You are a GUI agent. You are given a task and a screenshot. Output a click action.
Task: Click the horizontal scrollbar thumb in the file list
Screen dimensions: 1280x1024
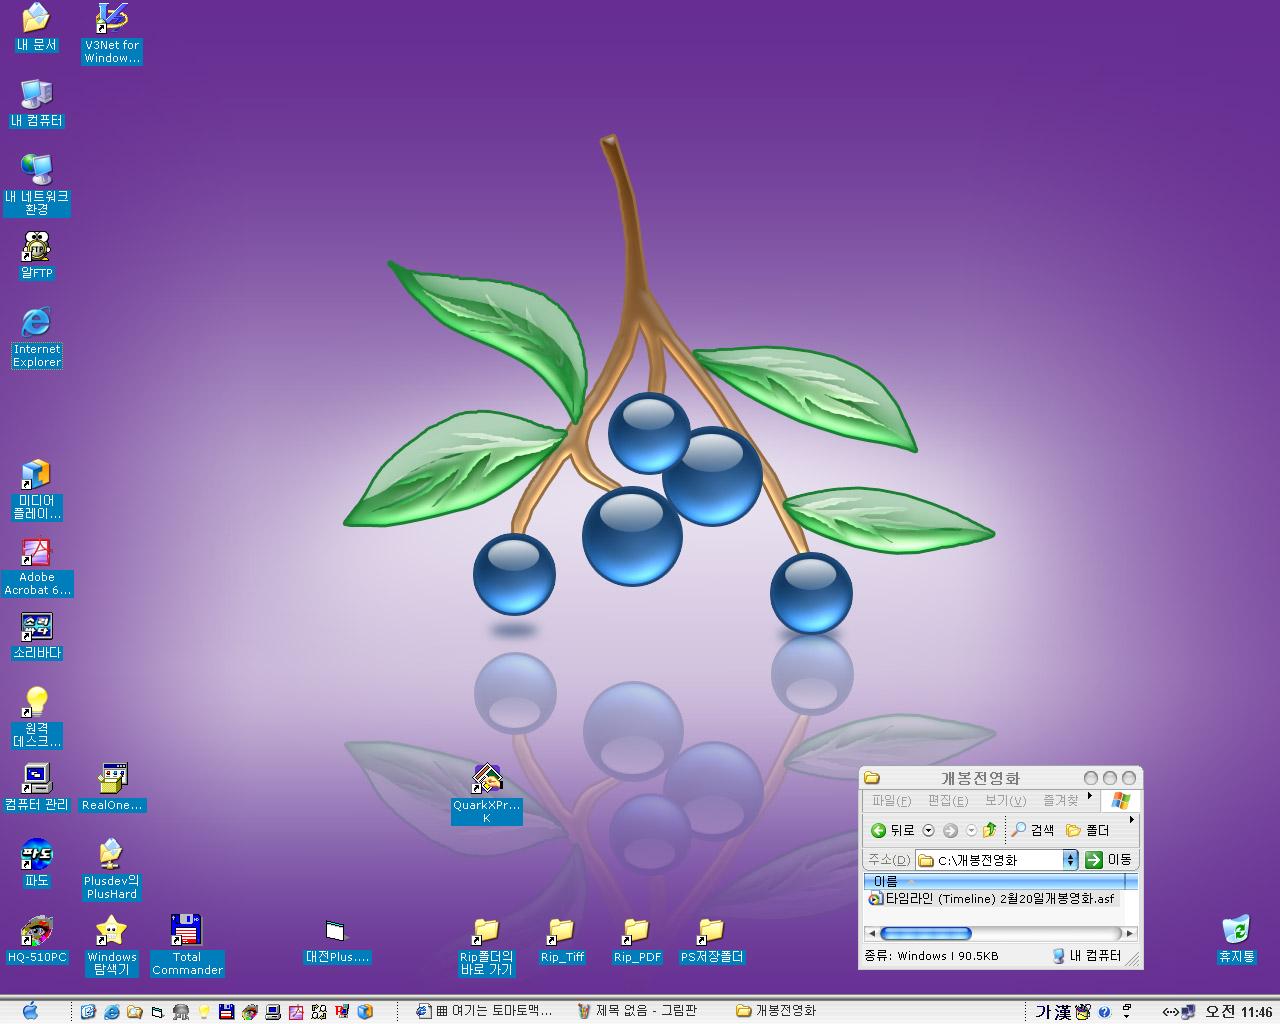tap(925, 933)
